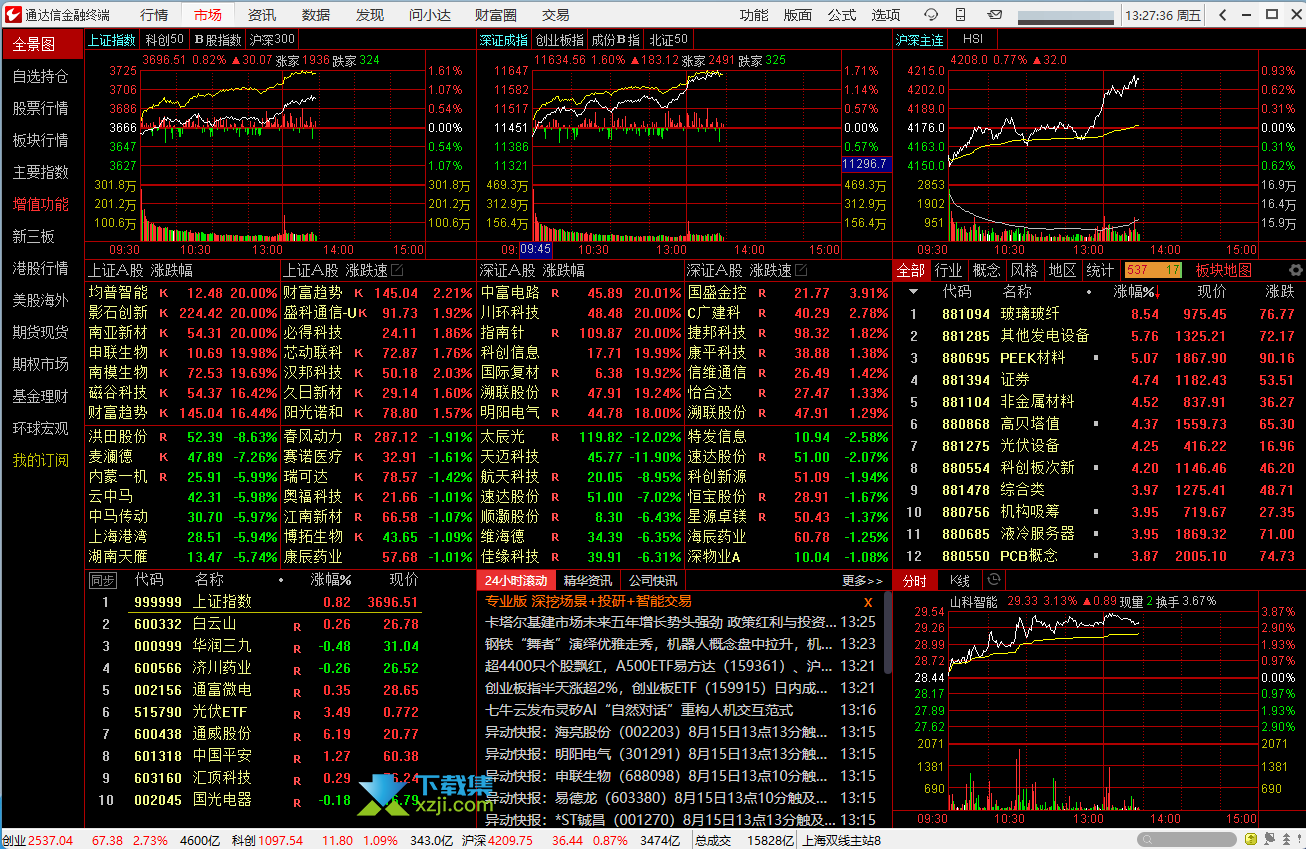This screenshot has width=1306, height=849.
Task: Open 股票行情 in the sidebar
Action: coord(41,108)
